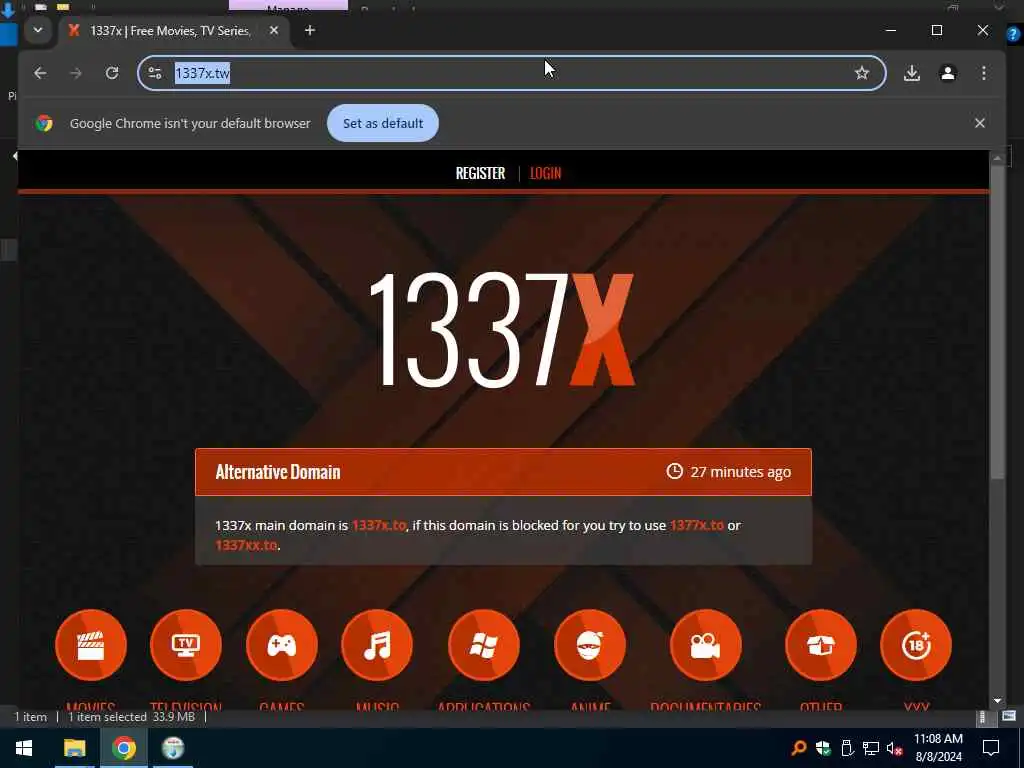Open the Other box category icon
The height and width of the screenshot is (768, 1024).
821,645
